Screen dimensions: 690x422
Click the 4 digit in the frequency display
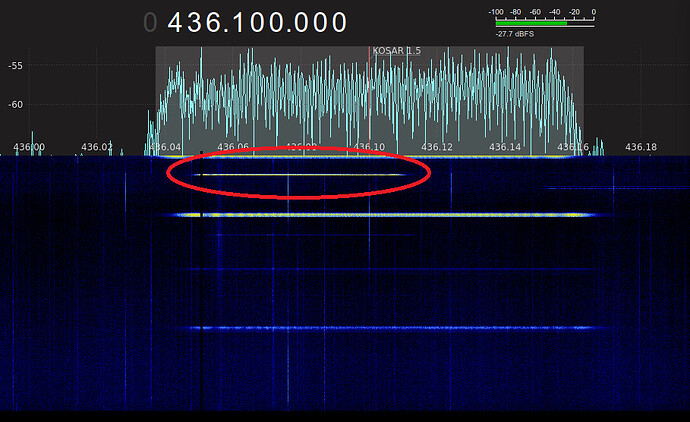tap(176, 22)
